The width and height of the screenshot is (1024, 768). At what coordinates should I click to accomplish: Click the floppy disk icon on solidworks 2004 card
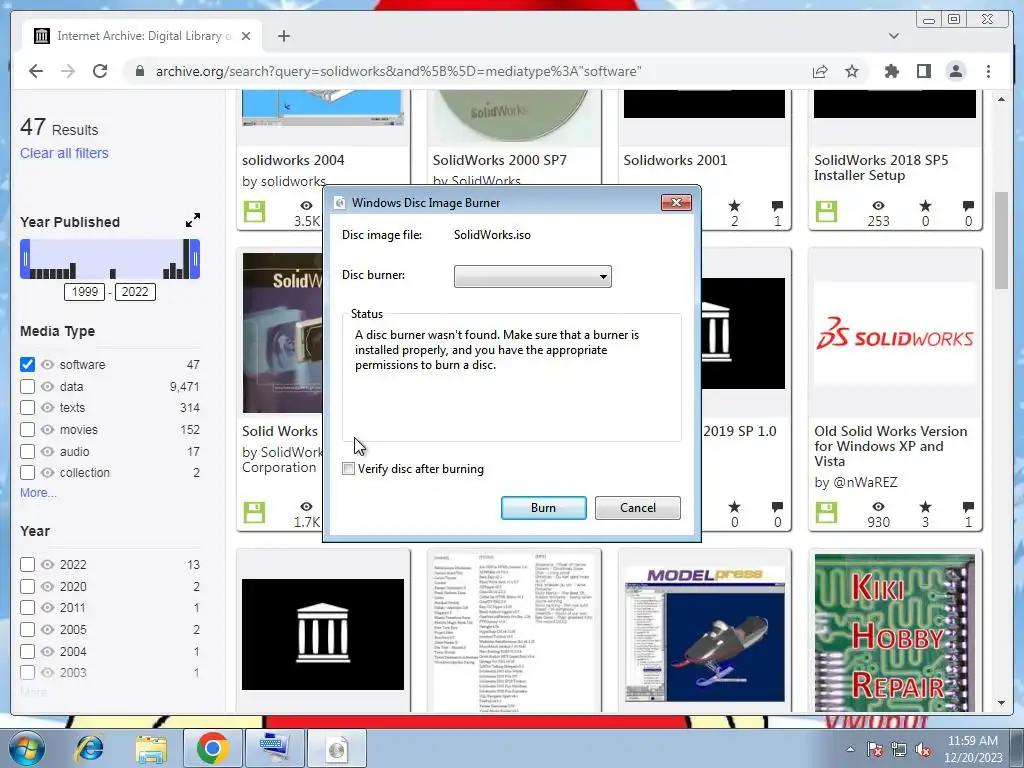pyautogui.click(x=255, y=212)
